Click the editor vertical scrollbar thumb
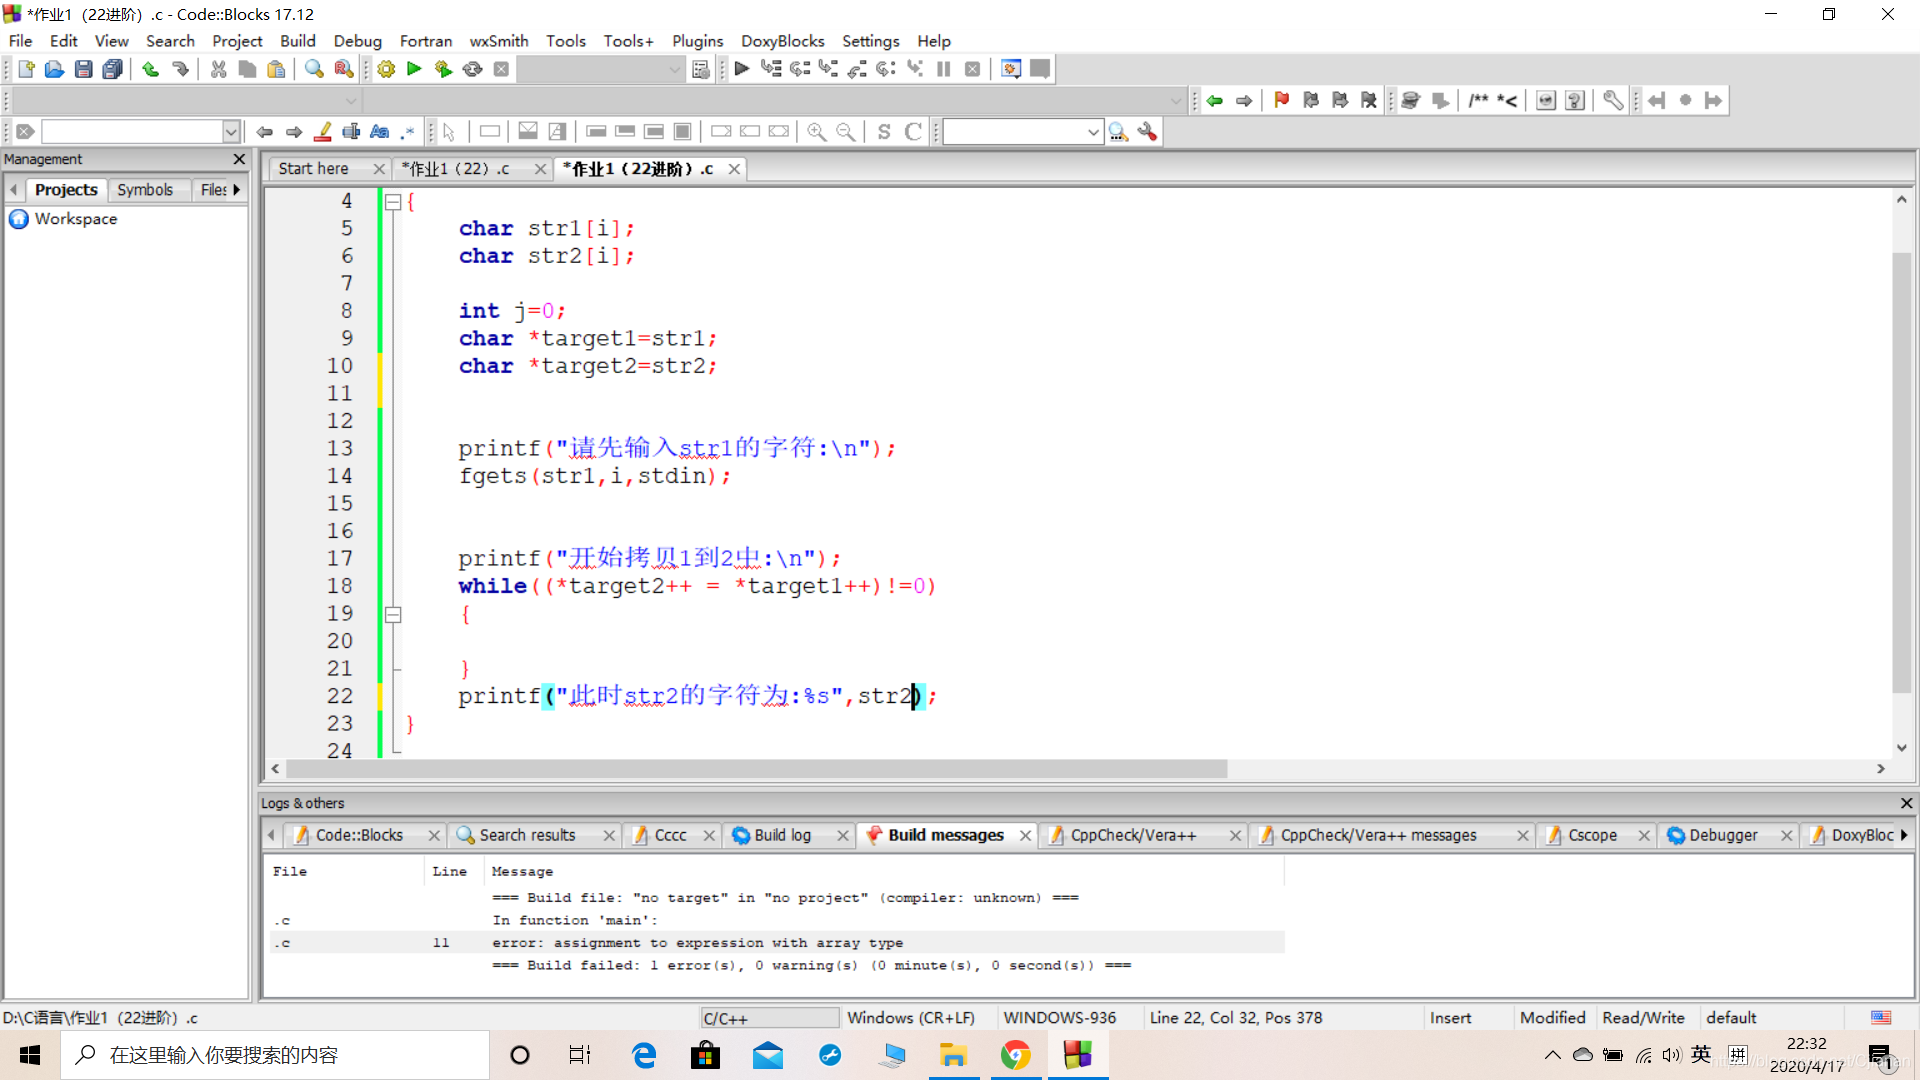The image size is (1920, 1080). [x=1901, y=472]
